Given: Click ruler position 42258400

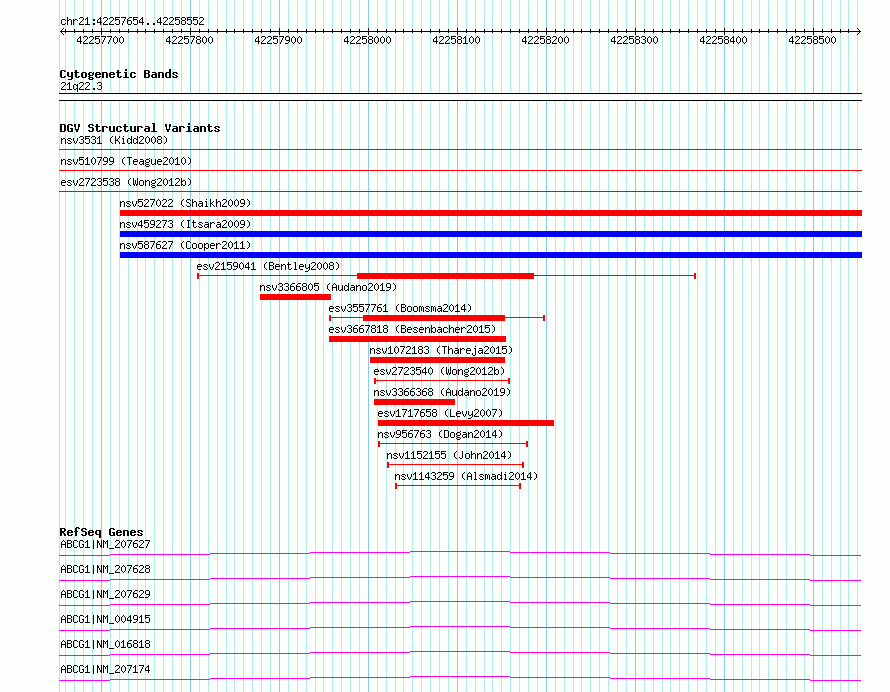Looking at the screenshot, I should [x=724, y=40].
